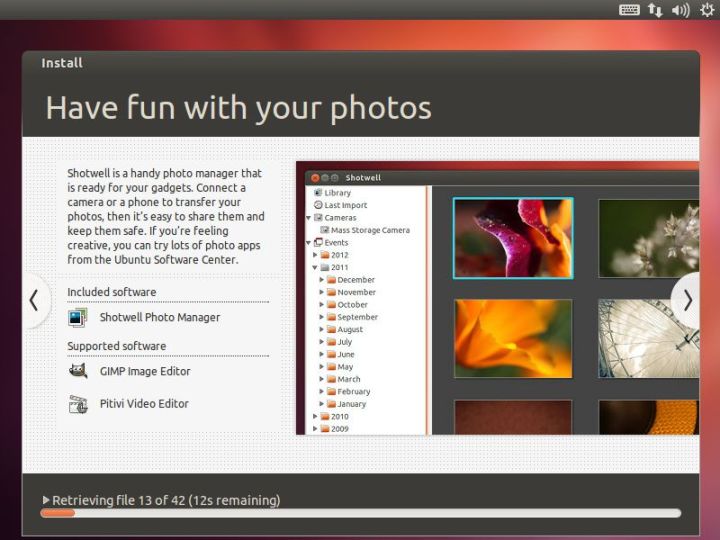Click the August folder icon
The height and width of the screenshot is (540, 720).
[331, 329]
